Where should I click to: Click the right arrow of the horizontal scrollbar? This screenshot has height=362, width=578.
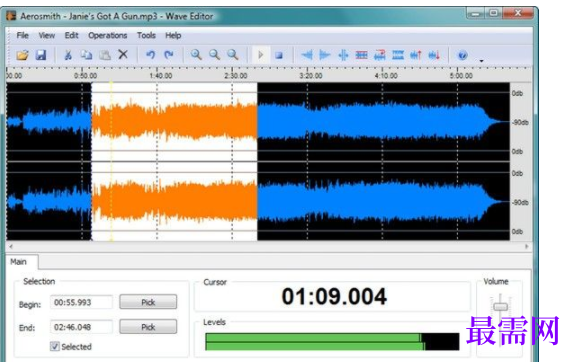coord(526,246)
